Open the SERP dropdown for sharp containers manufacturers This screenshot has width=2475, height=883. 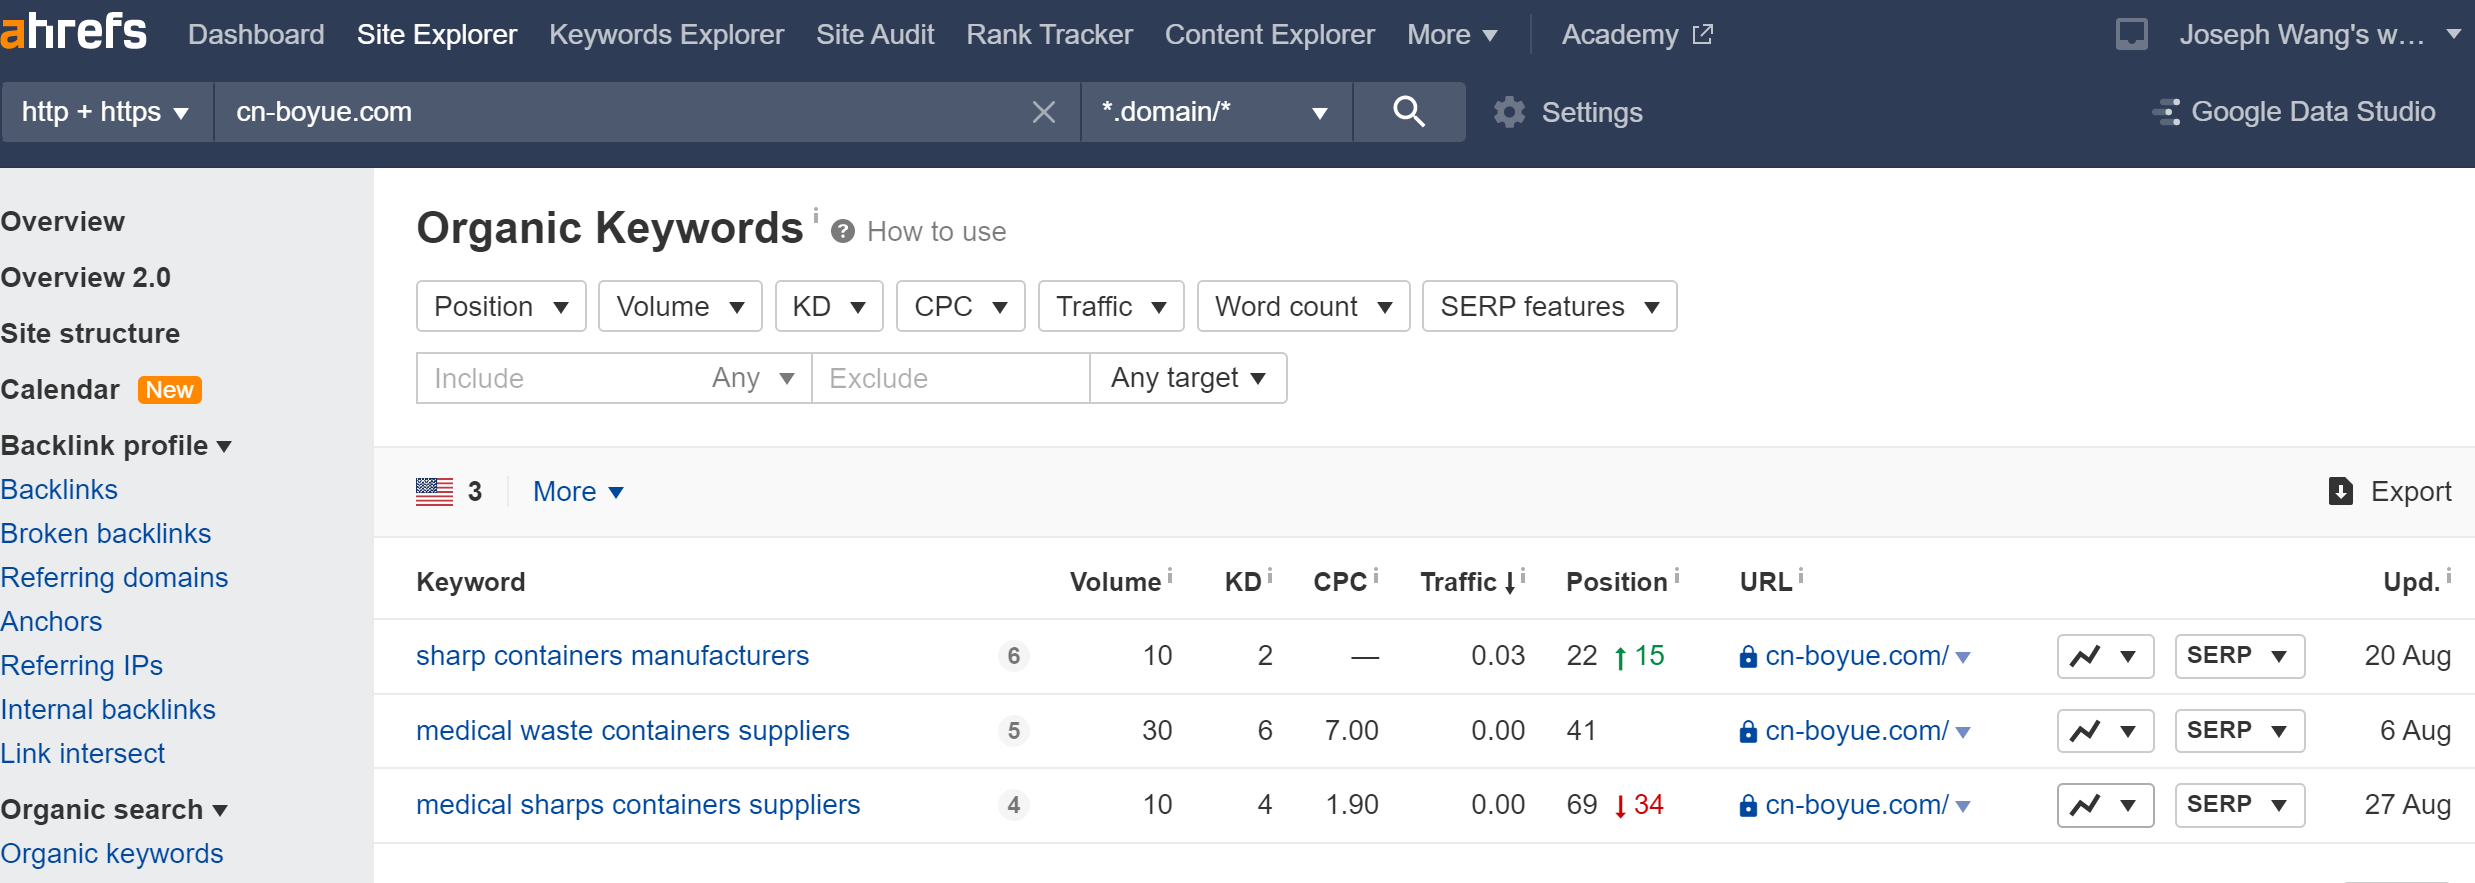pyautogui.click(x=2240, y=656)
